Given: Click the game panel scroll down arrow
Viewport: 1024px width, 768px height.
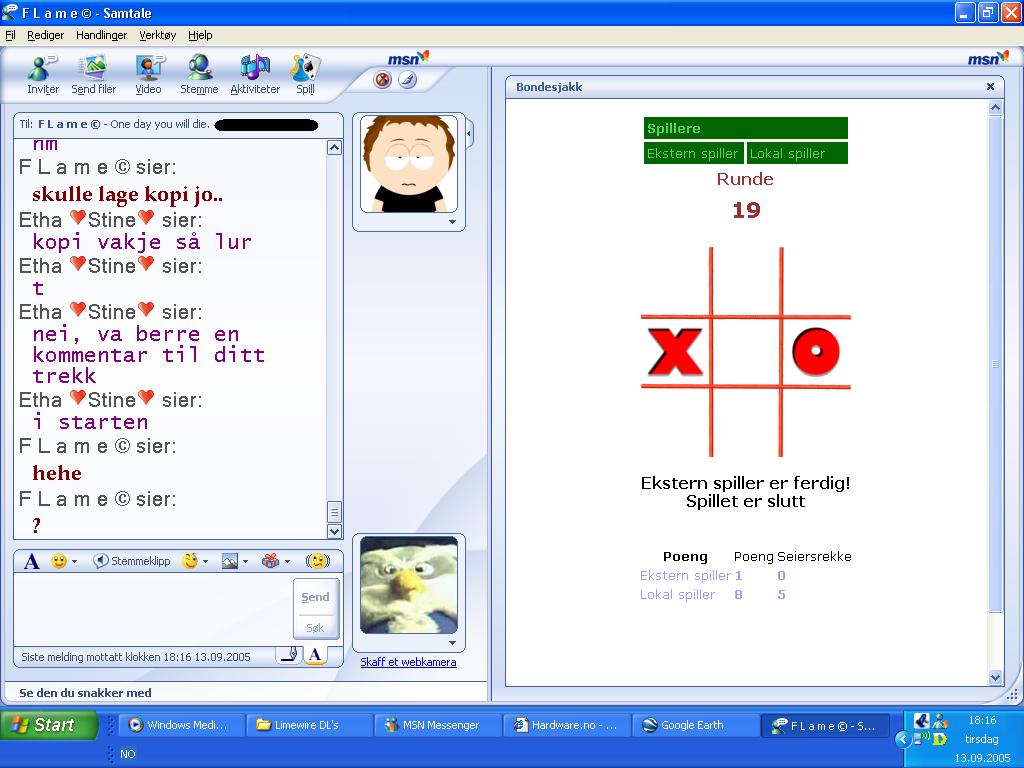Looking at the screenshot, I should tap(995, 677).
